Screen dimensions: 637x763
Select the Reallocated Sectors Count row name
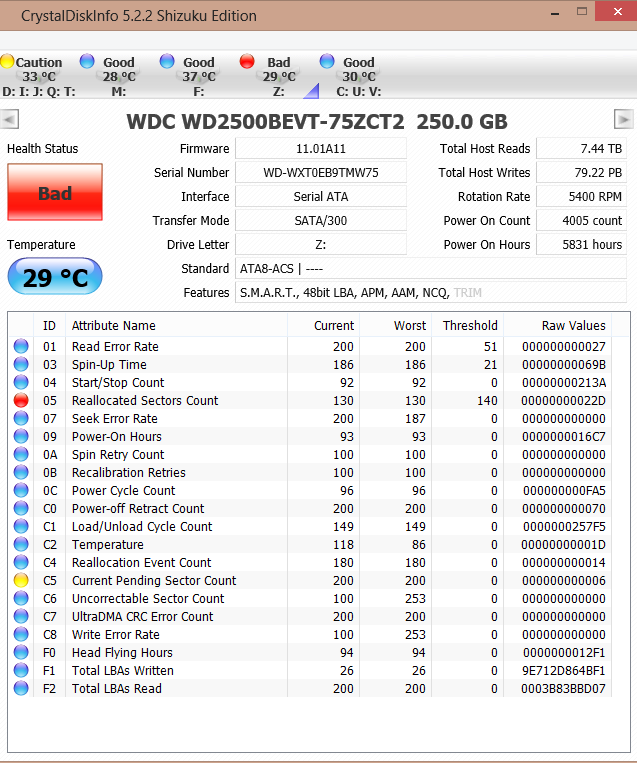[145, 400]
